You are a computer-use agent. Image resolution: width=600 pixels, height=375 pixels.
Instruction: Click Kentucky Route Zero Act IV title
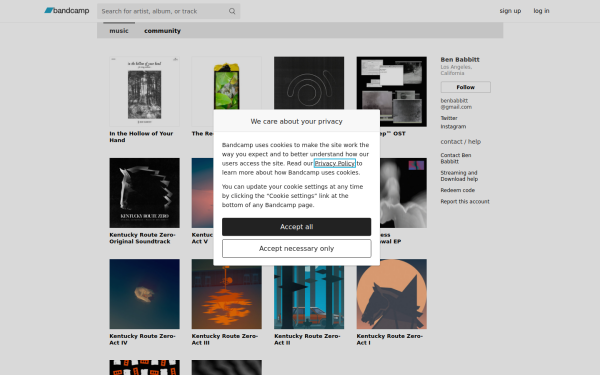click(142, 339)
